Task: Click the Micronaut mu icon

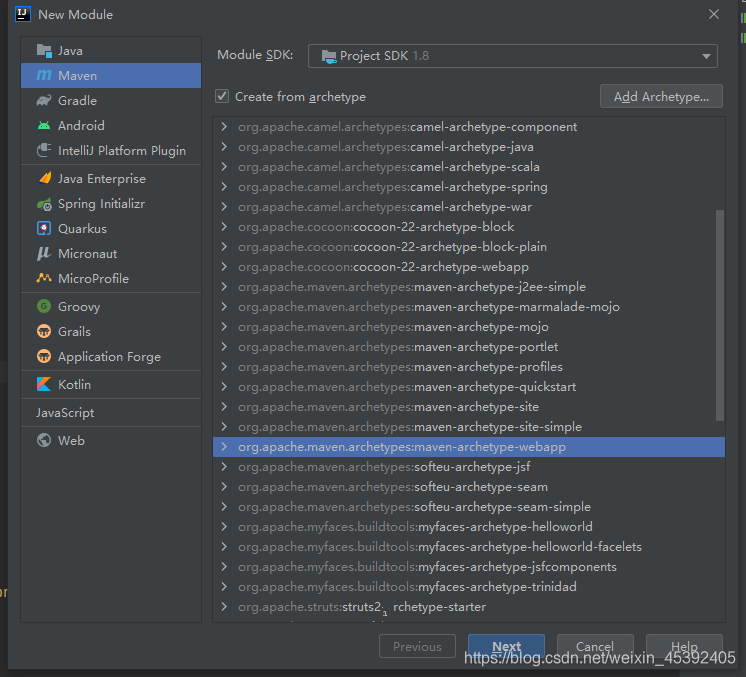Action: point(44,254)
